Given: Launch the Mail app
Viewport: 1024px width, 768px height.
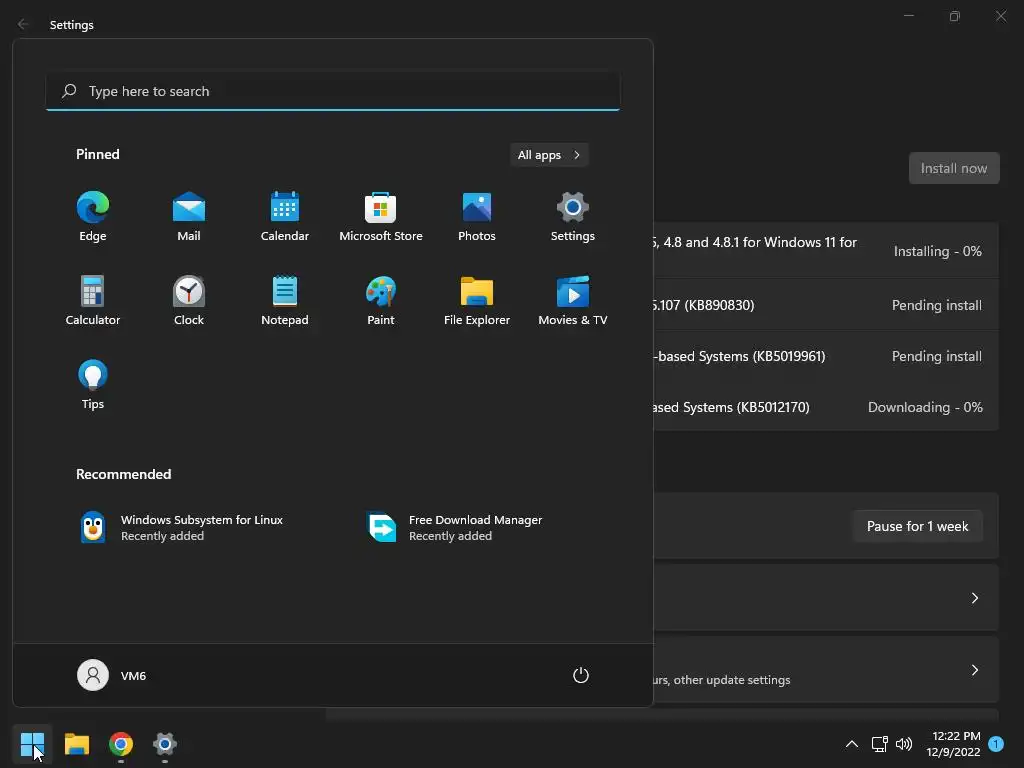Looking at the screenshot, I should pos(189,217).
